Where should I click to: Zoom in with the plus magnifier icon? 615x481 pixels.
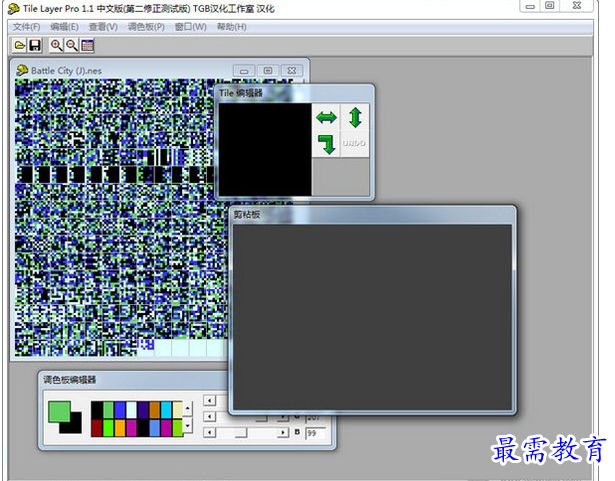56,46
